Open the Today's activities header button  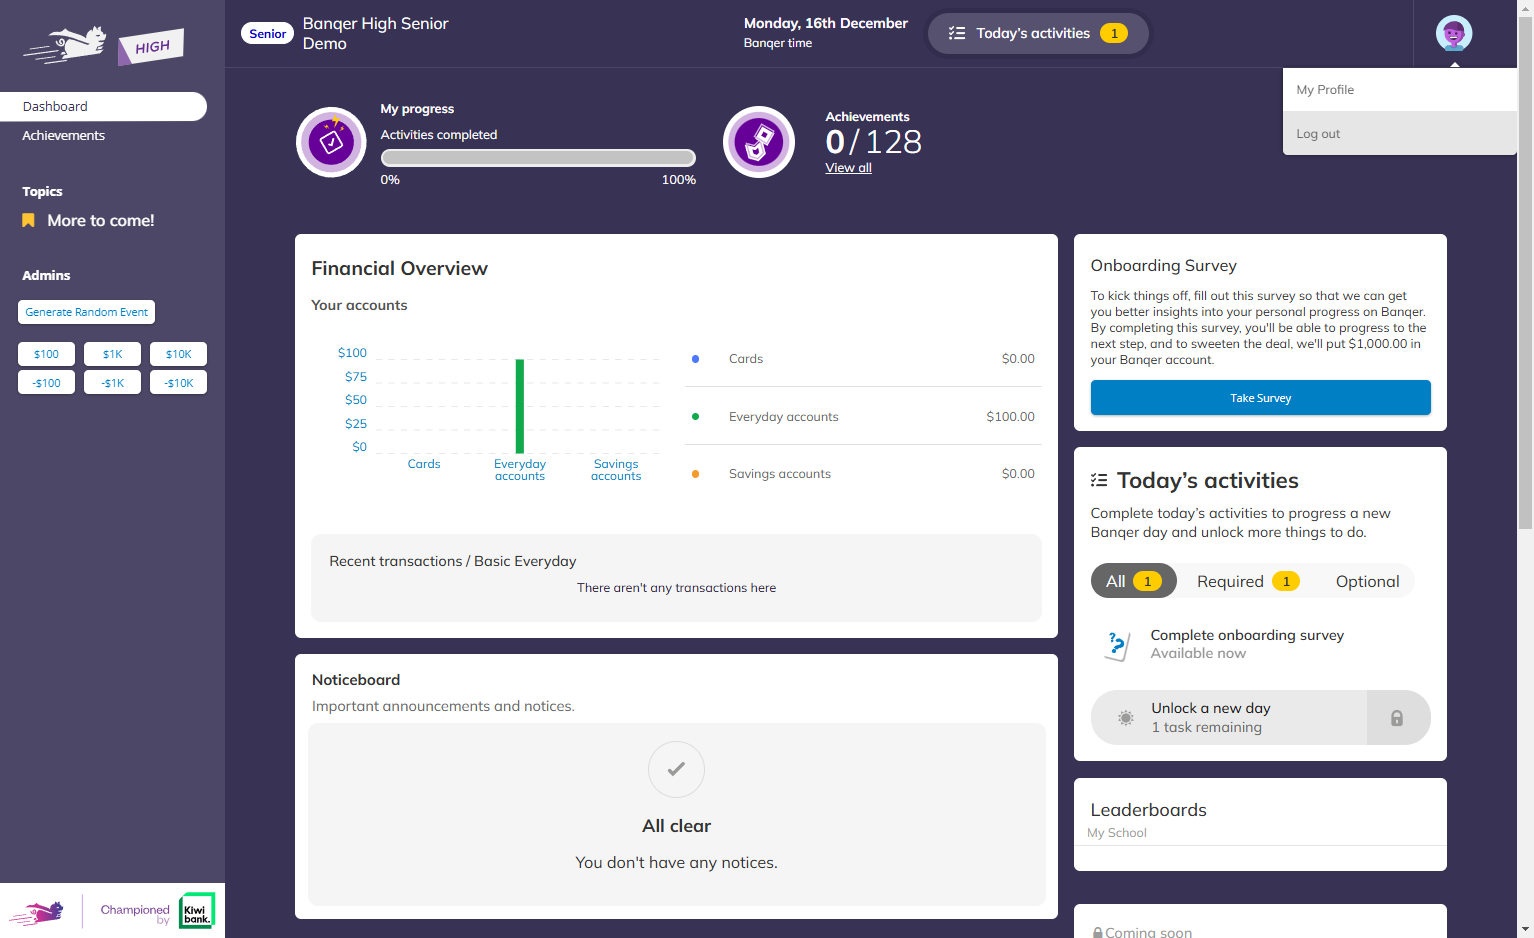coord(1038,33)
